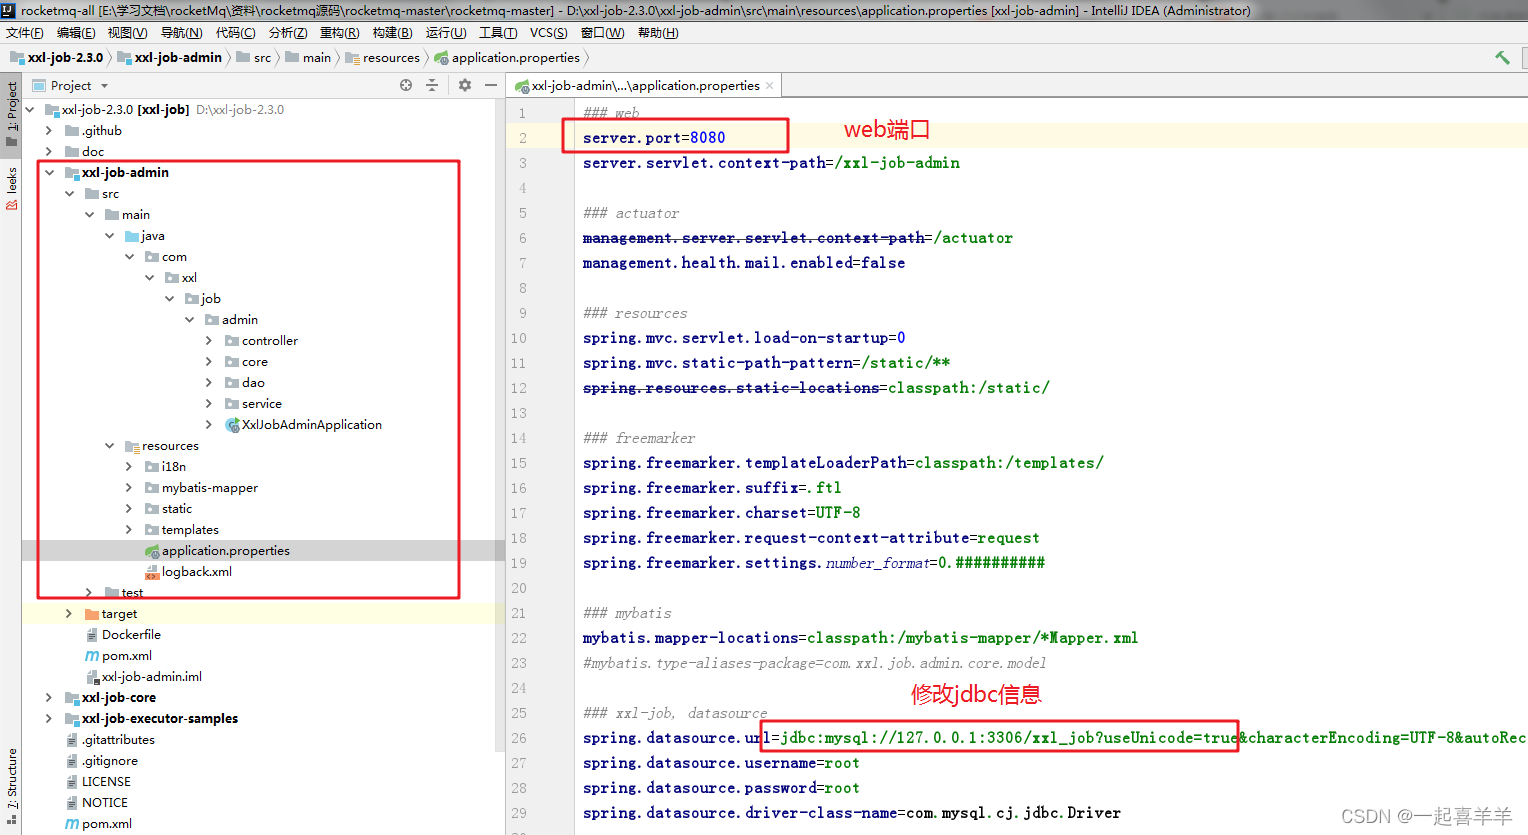This screenshot has height=835, width=1528.
Task: Collapse the xxl-job-admin module
Action: click(x=49, y=173)
